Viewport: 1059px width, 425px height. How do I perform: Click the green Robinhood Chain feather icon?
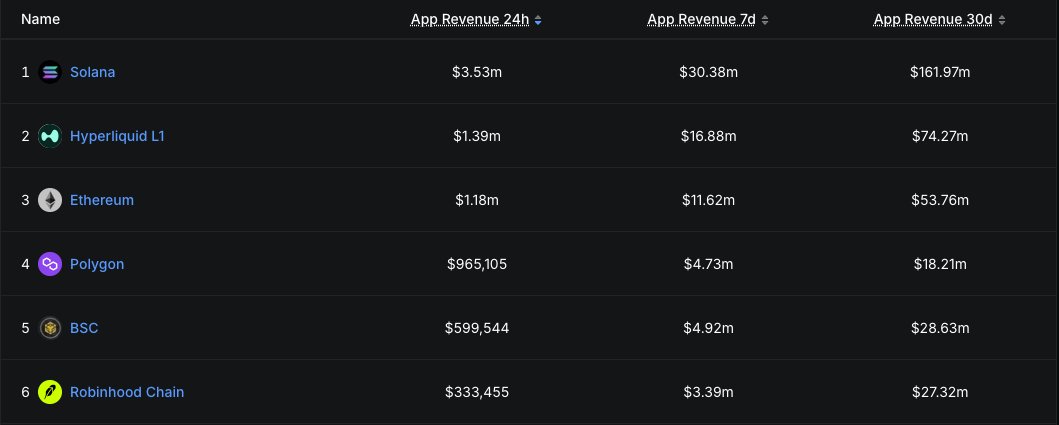point(50,392)
